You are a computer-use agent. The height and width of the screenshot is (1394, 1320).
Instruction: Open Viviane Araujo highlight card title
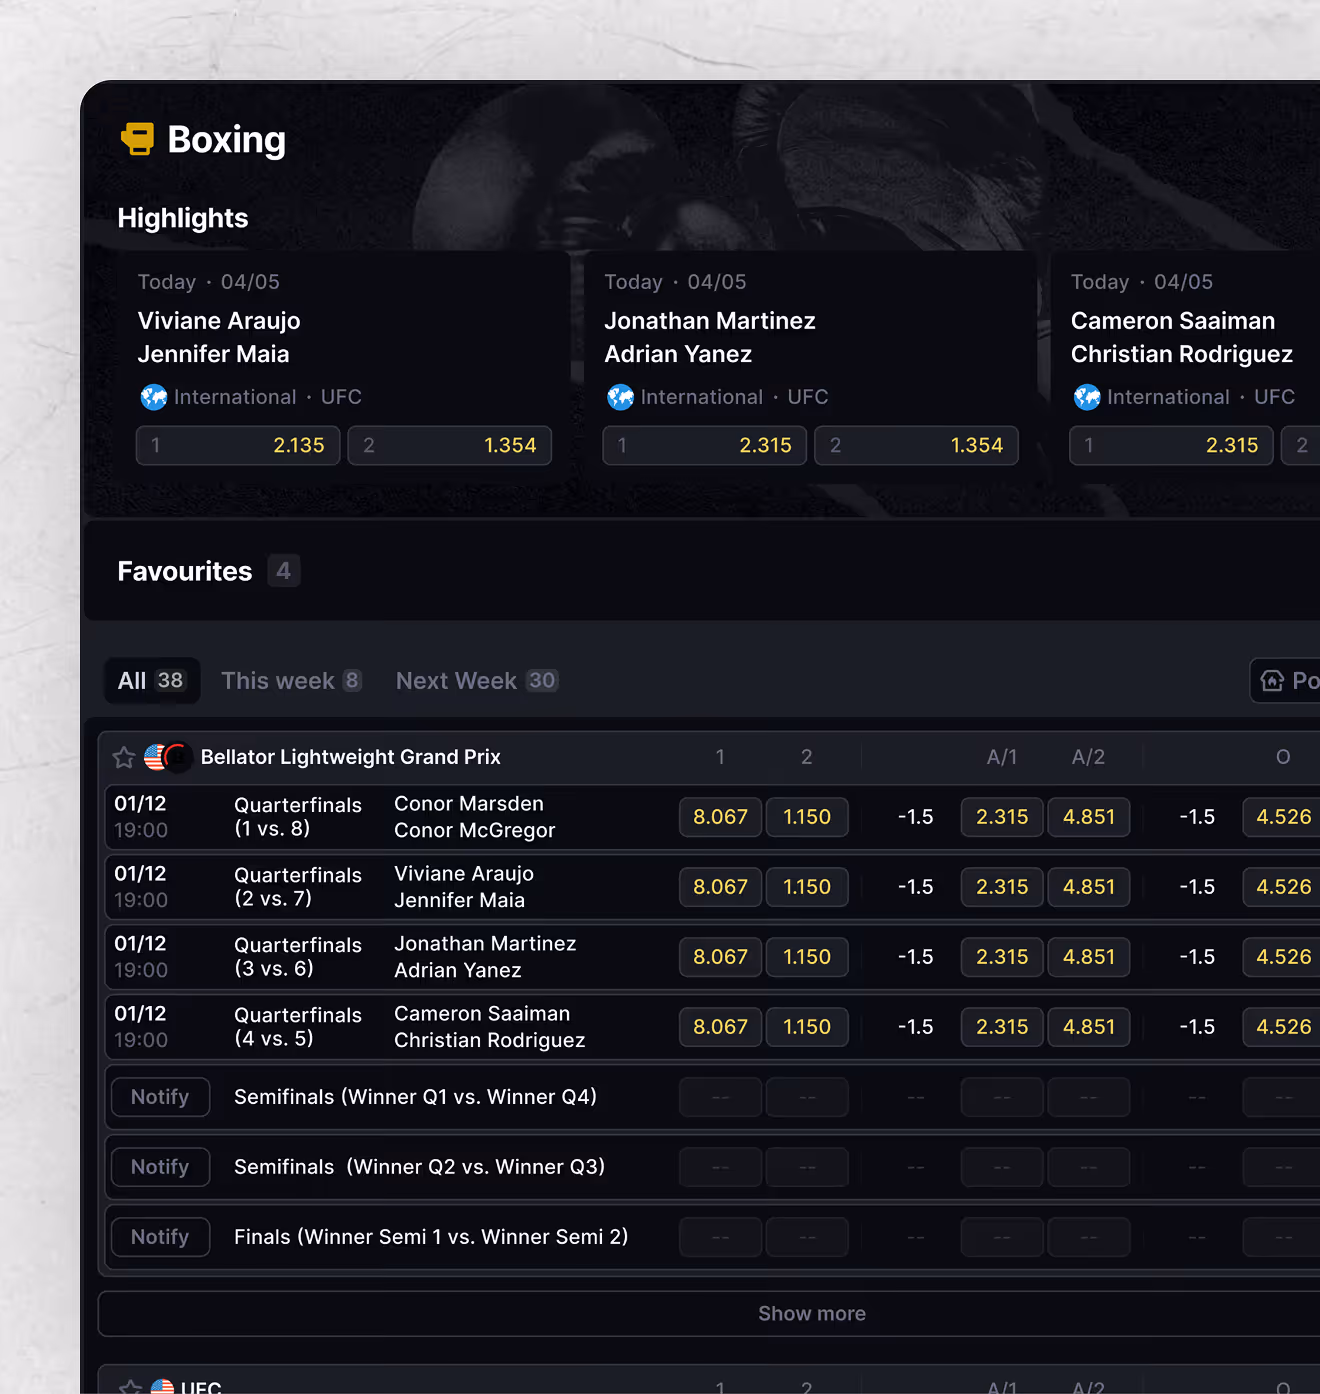219,337
